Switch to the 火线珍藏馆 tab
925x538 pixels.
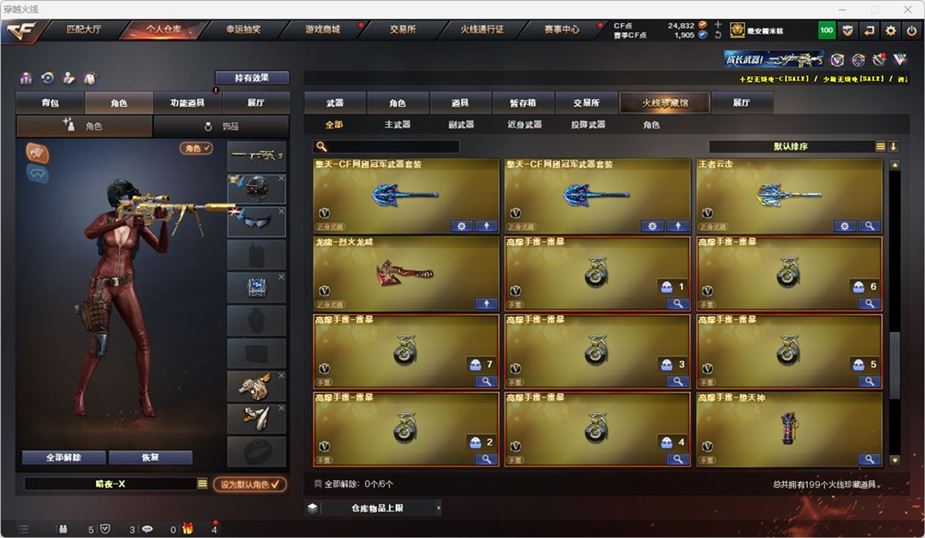[x=664, y=103]
